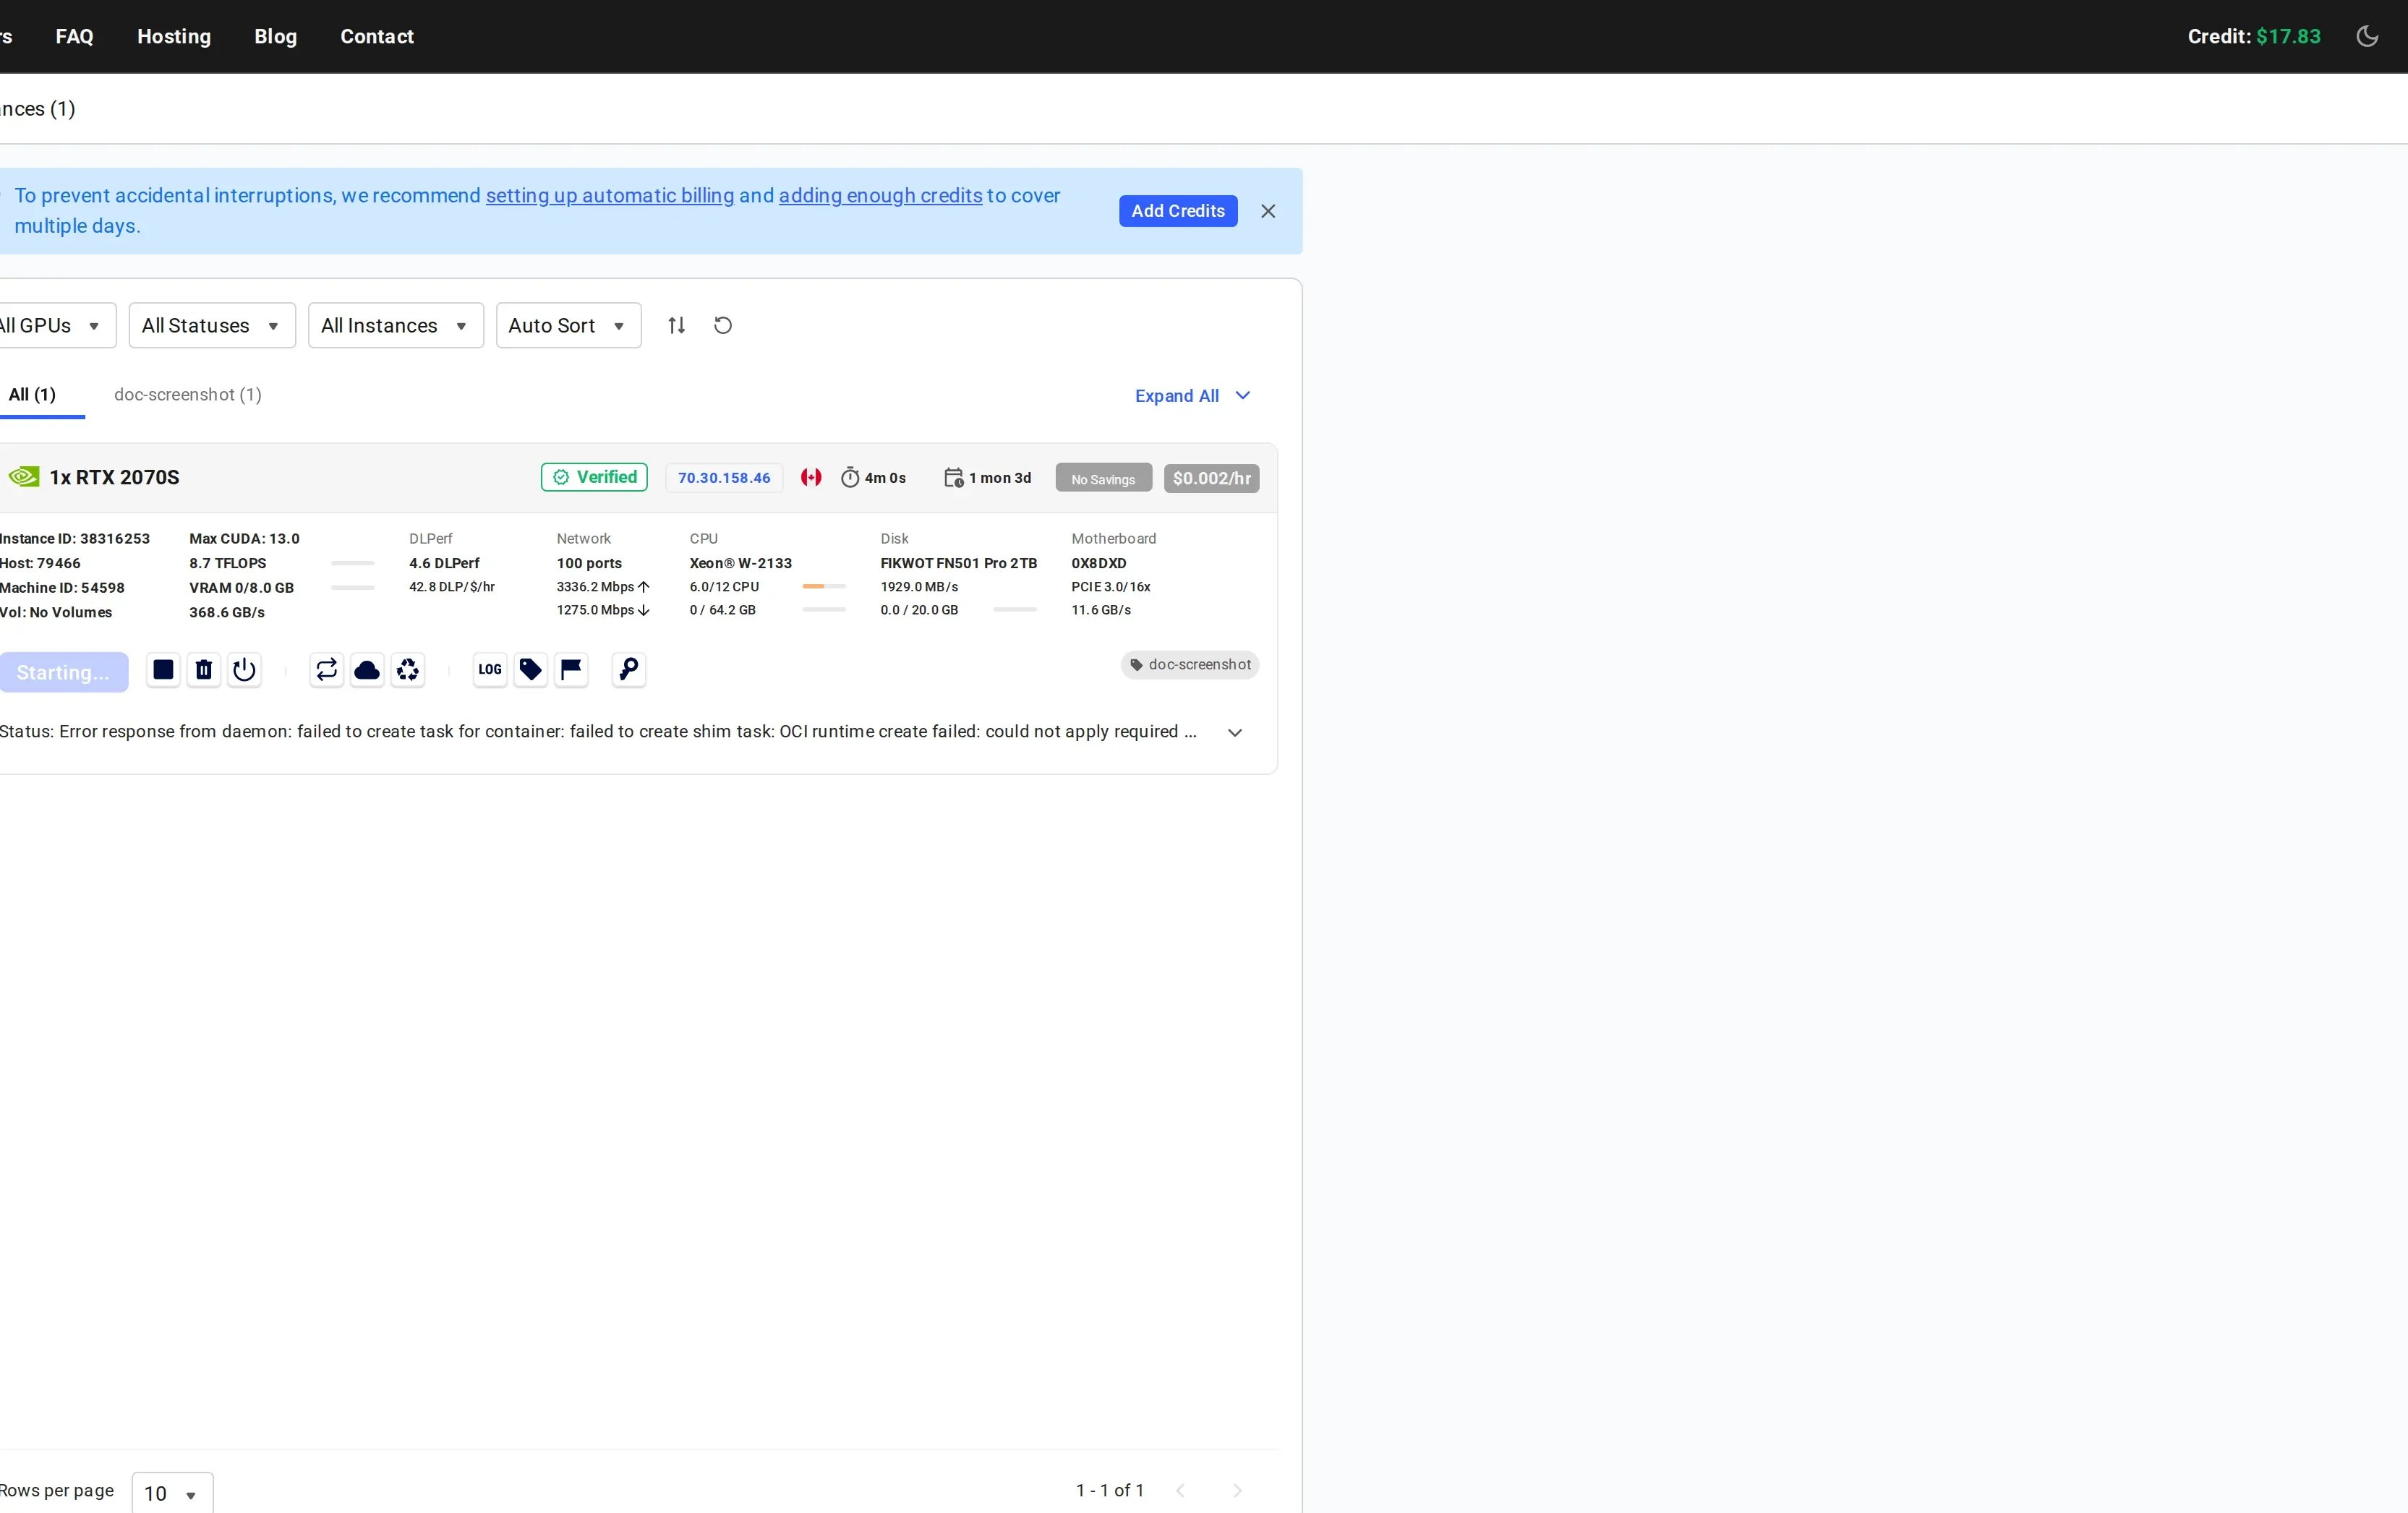Click the IP address 70.30.158.46
2408x1513 pixels.
point(724,477)
